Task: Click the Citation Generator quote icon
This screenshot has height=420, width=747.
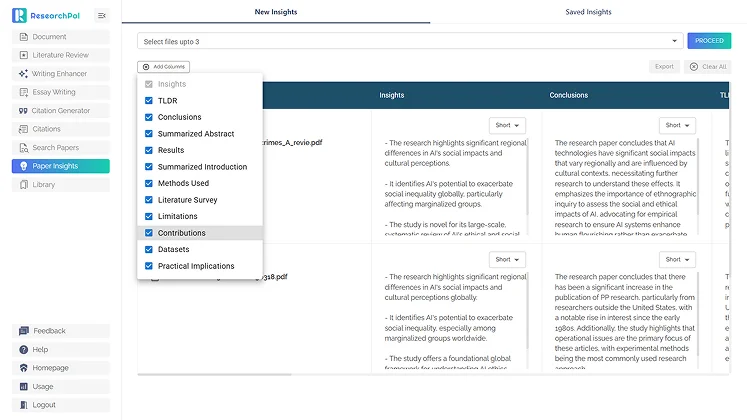Action: (x=23, y=110)
